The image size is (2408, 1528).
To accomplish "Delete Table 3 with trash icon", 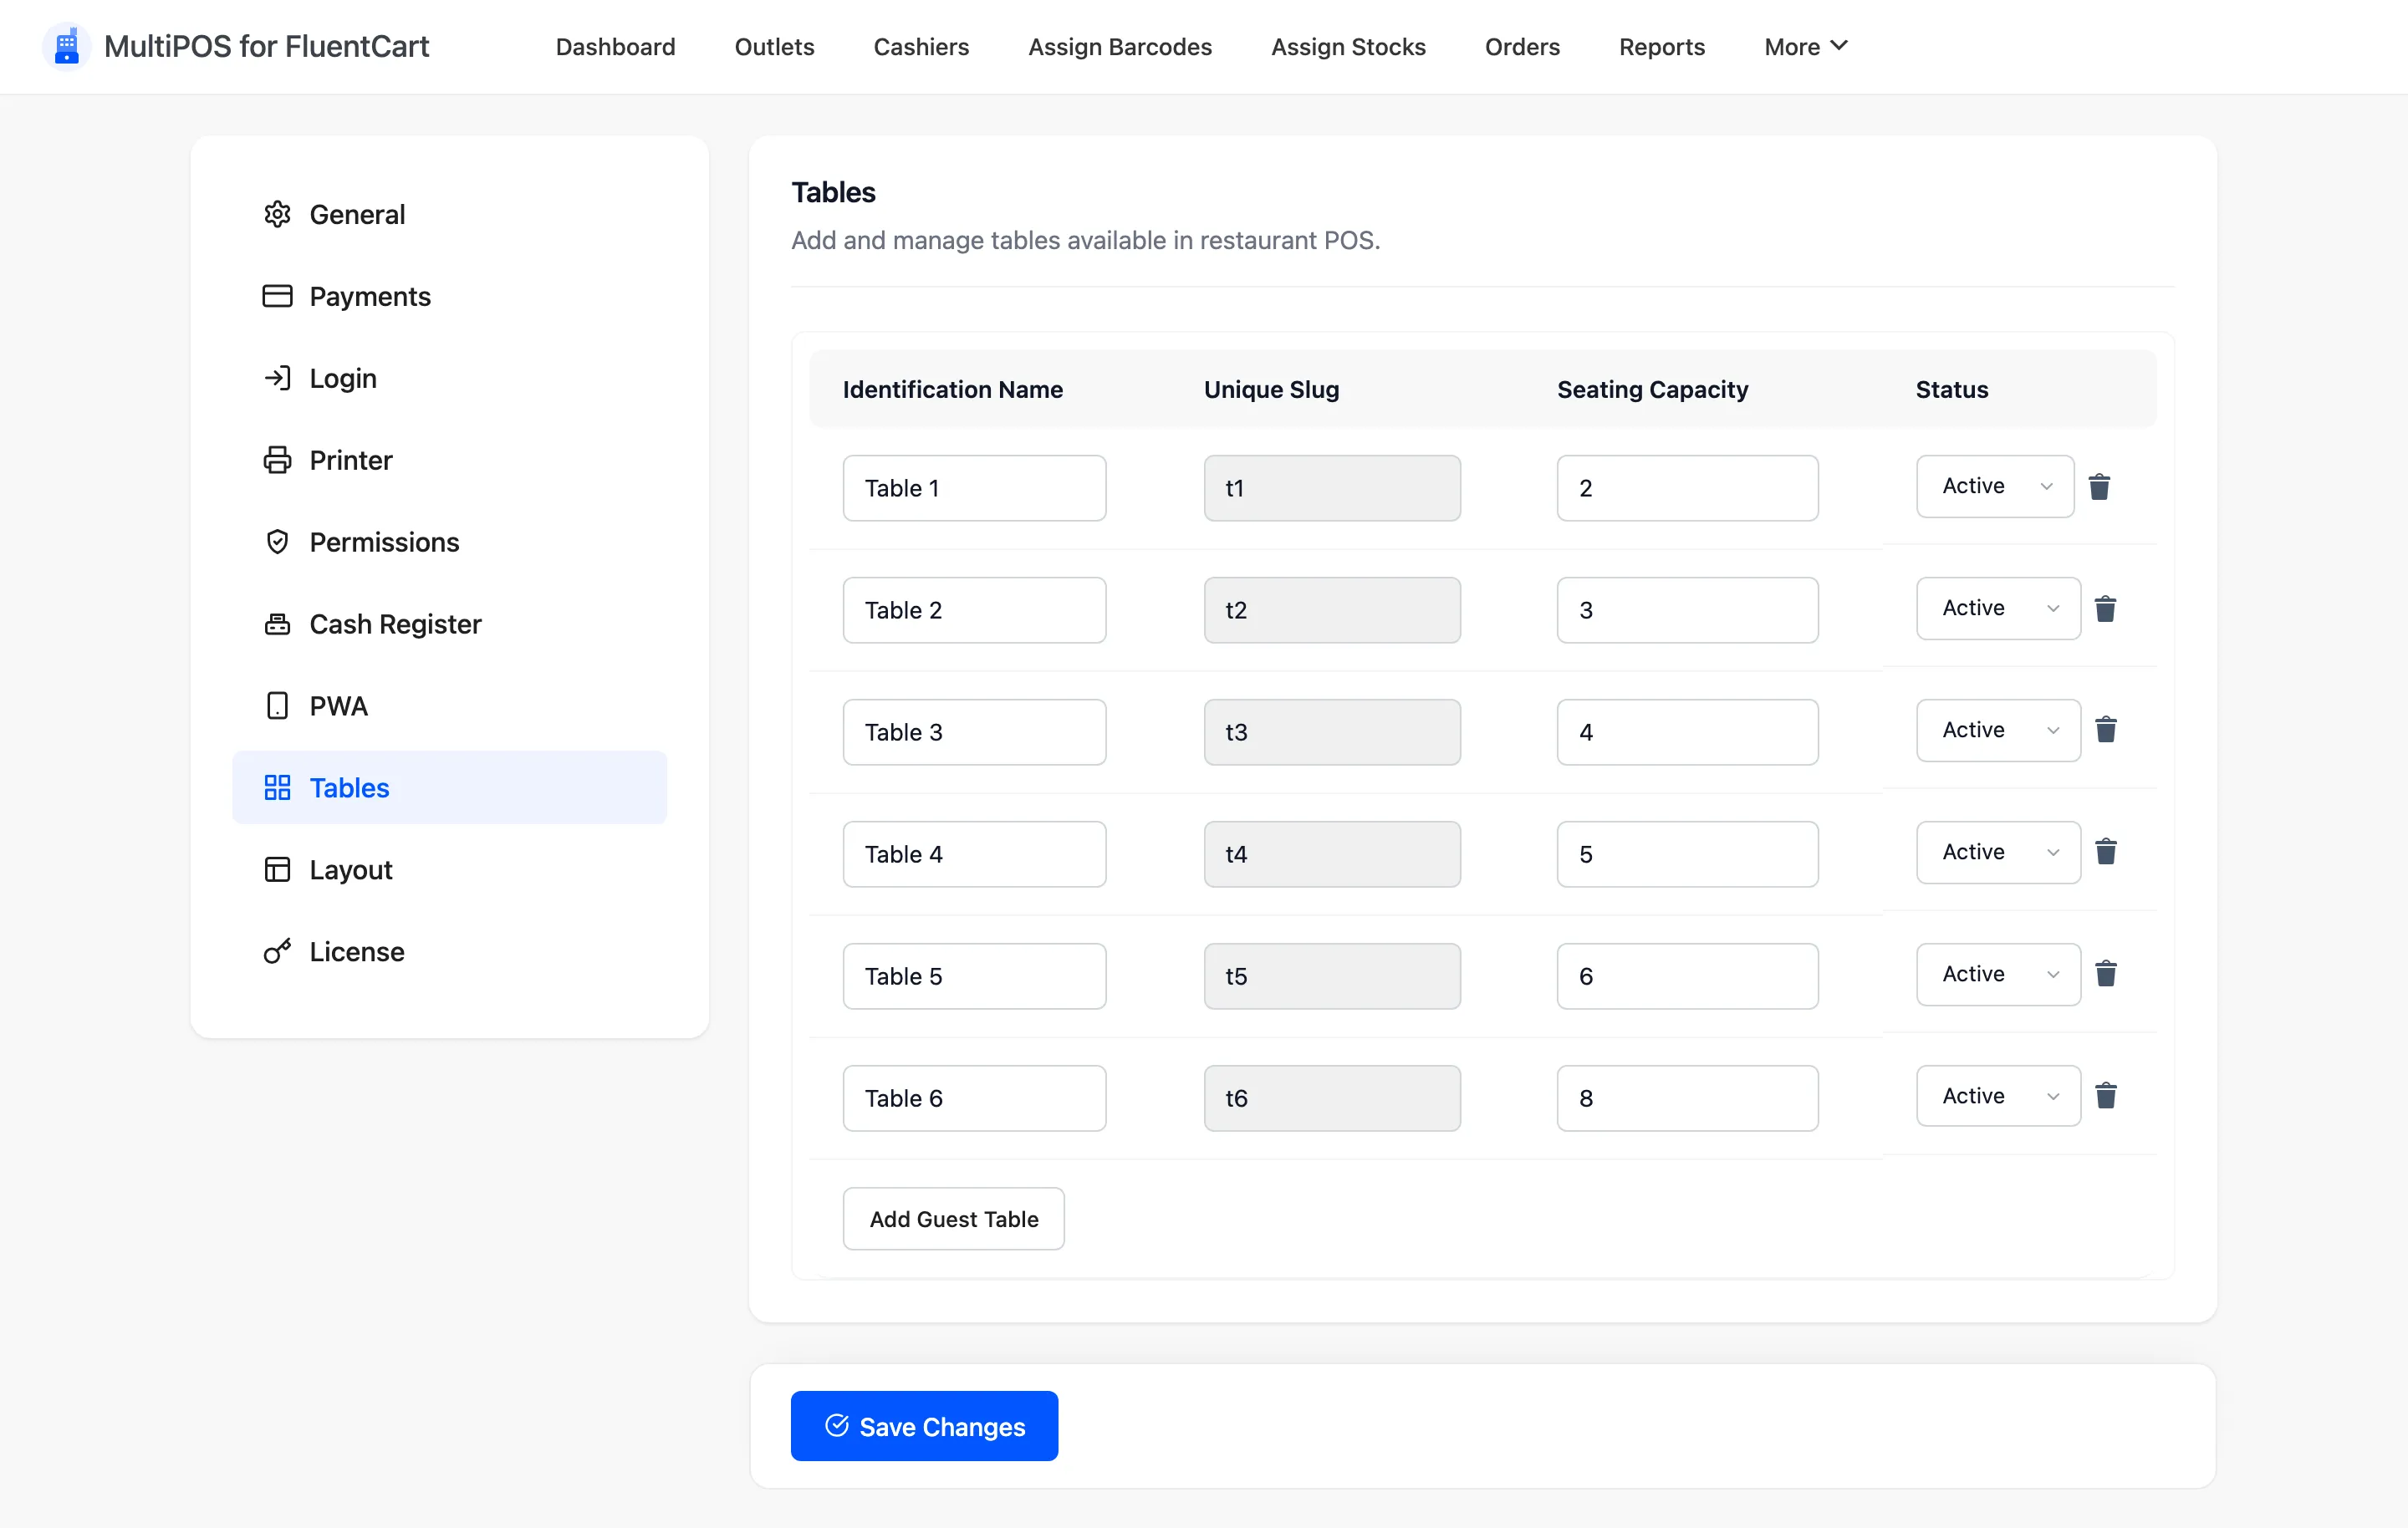I will [2105, 730].
